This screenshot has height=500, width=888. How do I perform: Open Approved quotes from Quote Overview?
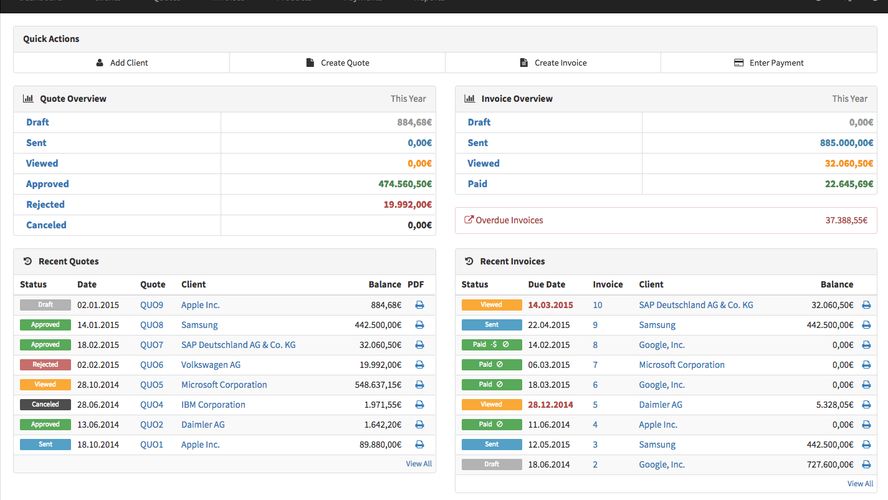coord(47,184)
